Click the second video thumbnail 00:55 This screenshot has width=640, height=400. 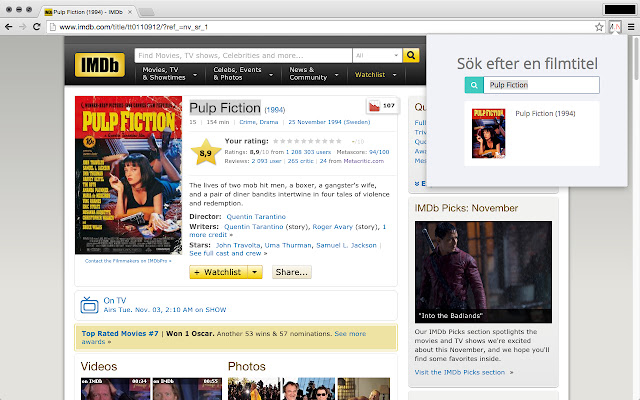(x=187, y=389)
